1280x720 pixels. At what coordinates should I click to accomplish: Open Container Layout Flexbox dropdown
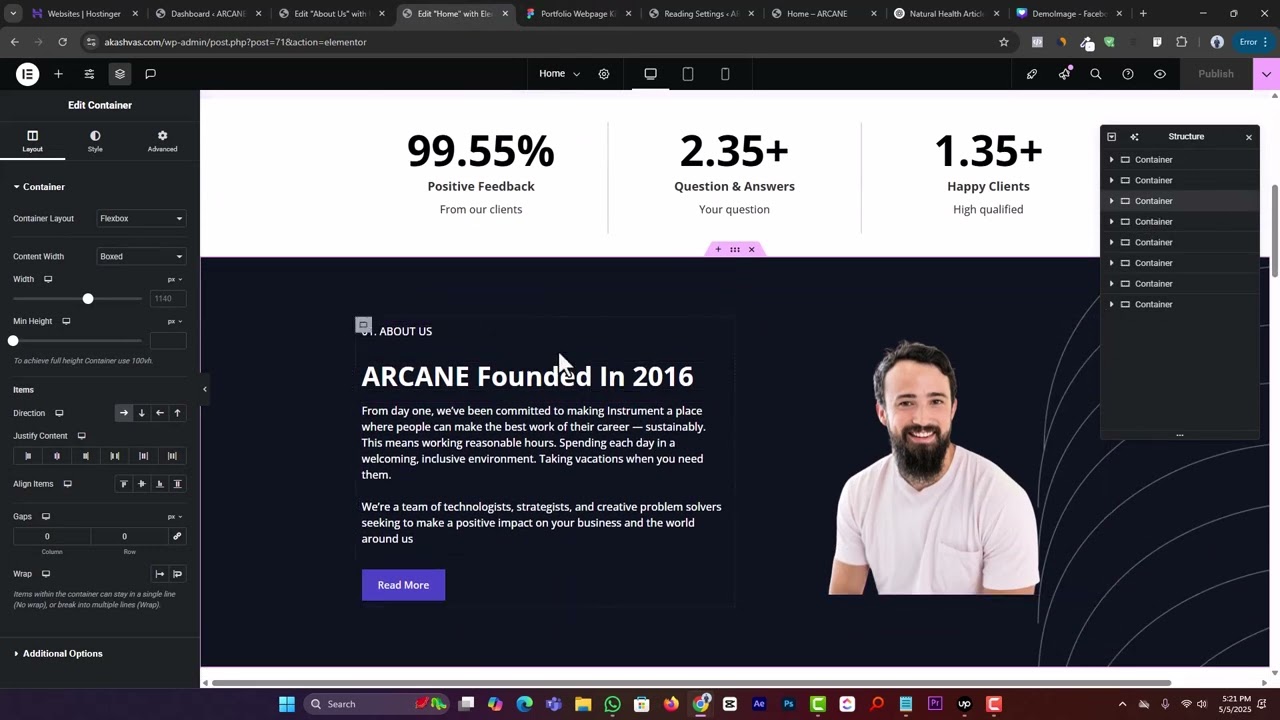[x=141, y=218]
